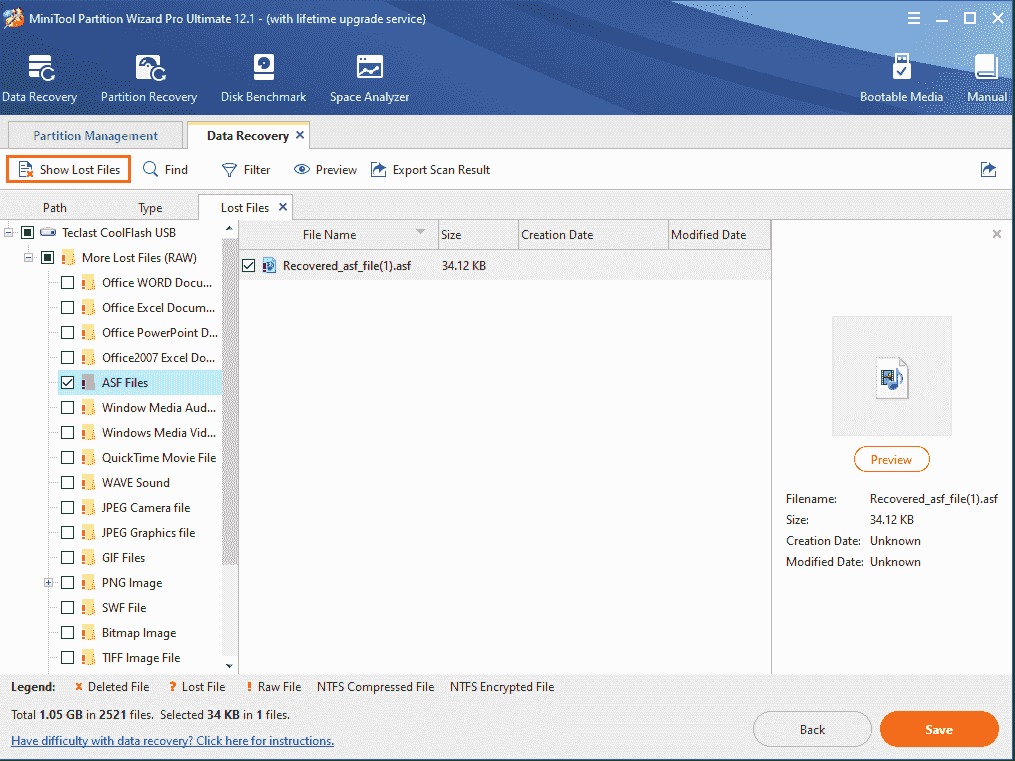Open Data Recovery from the top ribbon
The width and height of the screenshot is (1015, 761).
pyautogui.click(x=39, y=79)
